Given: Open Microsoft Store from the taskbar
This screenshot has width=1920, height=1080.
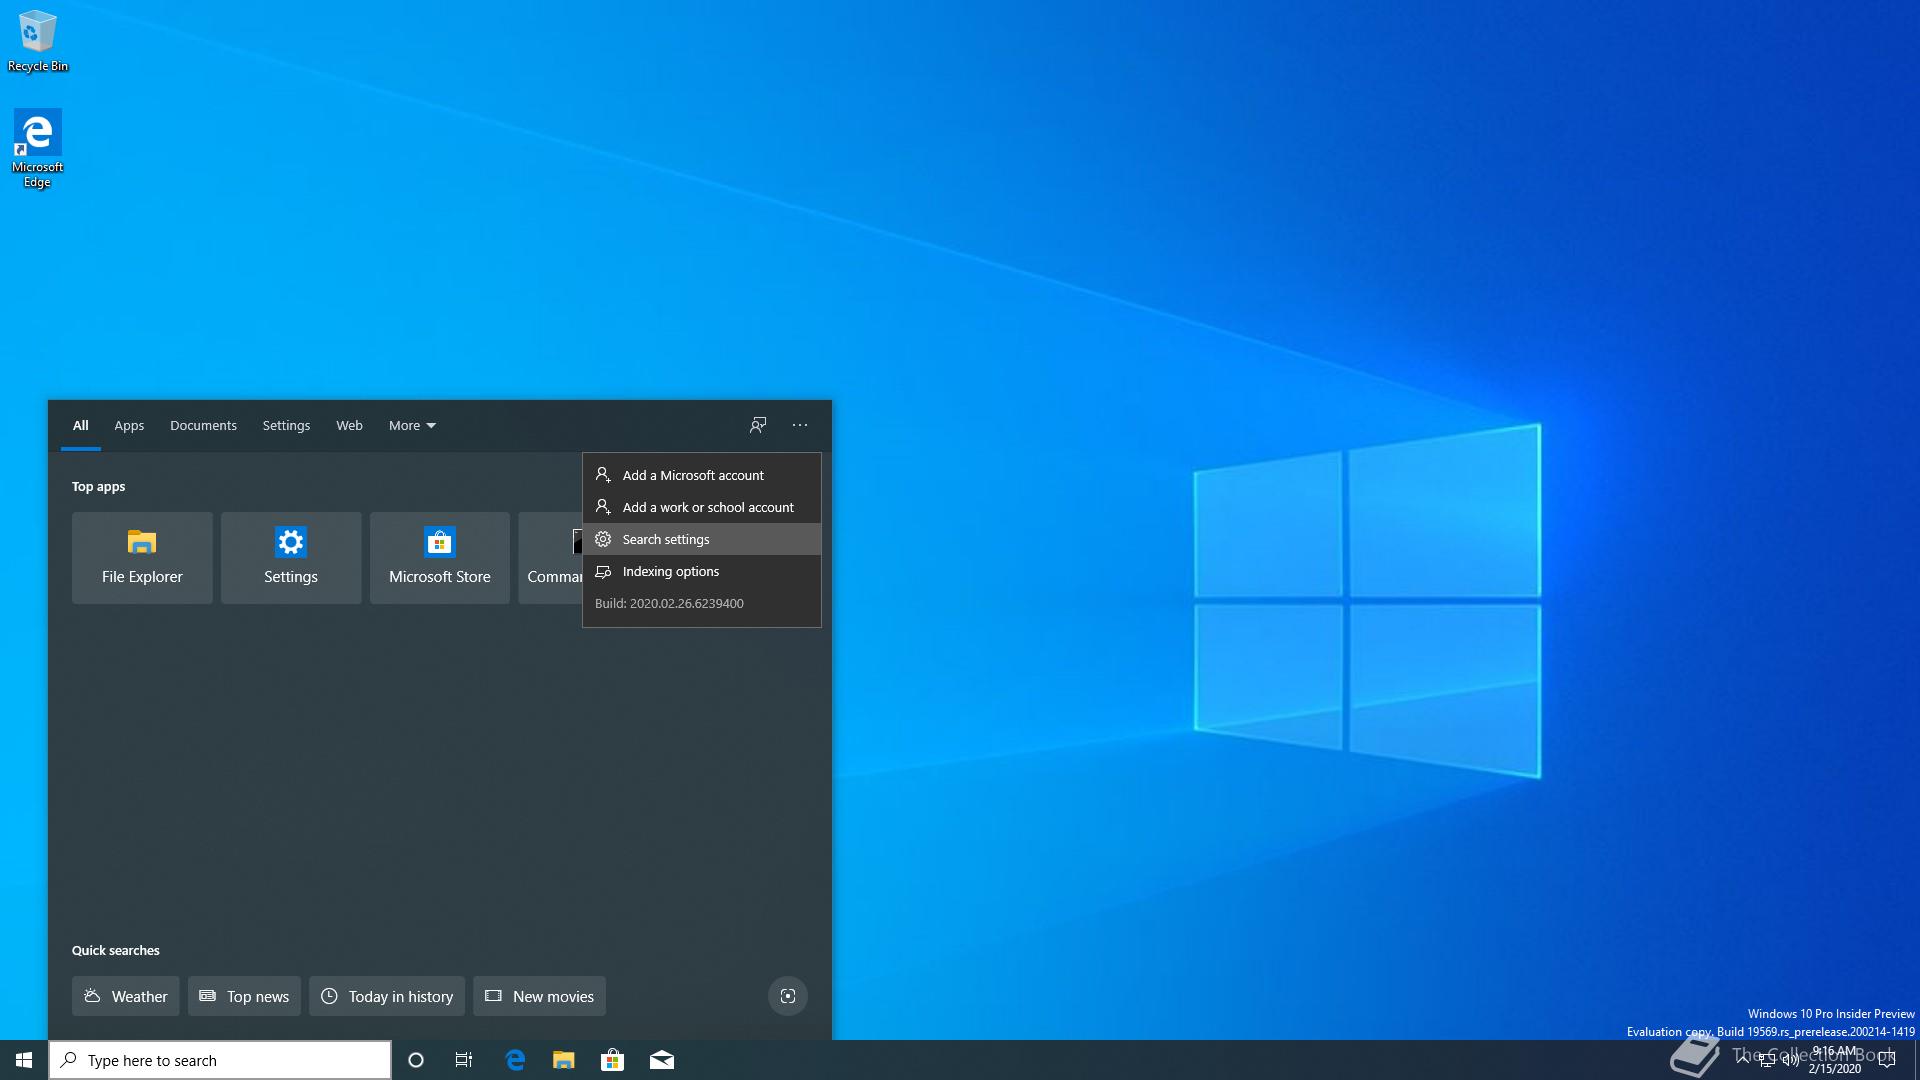Looking at the screenshot, I should point(612,1060).
